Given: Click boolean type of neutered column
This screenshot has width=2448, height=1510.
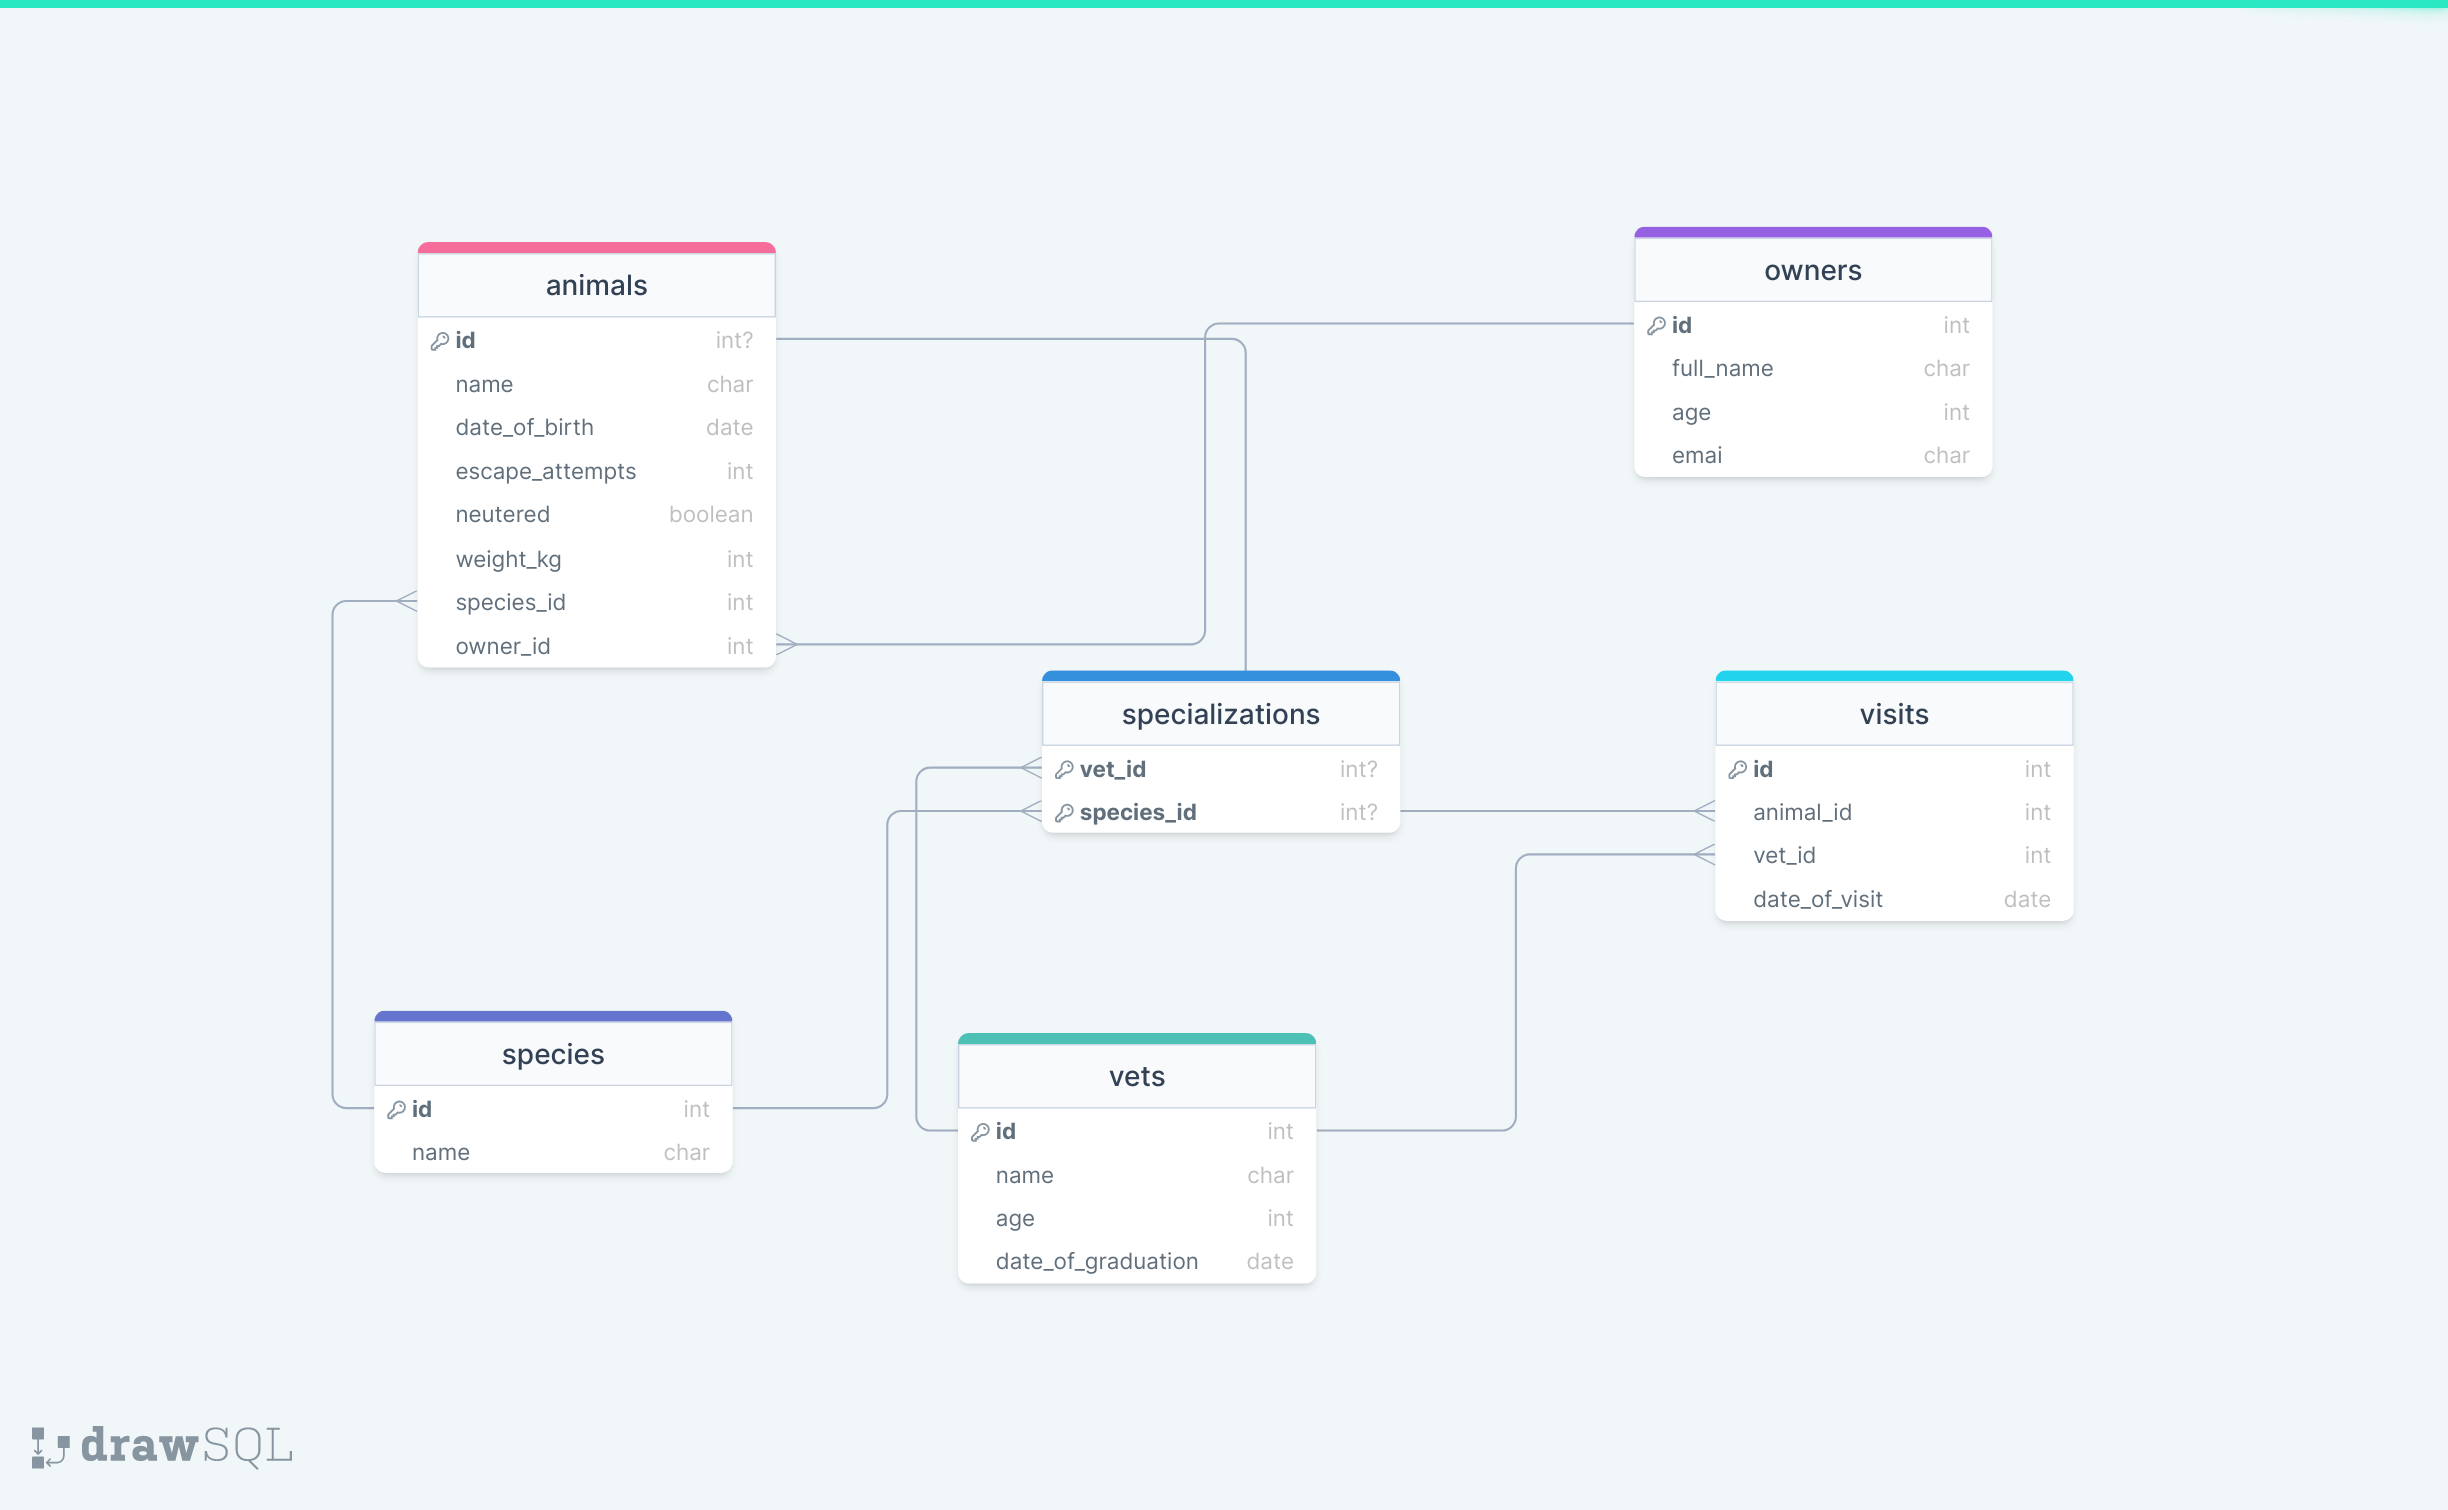Looking at the screenshot, I should pos(710,515).
